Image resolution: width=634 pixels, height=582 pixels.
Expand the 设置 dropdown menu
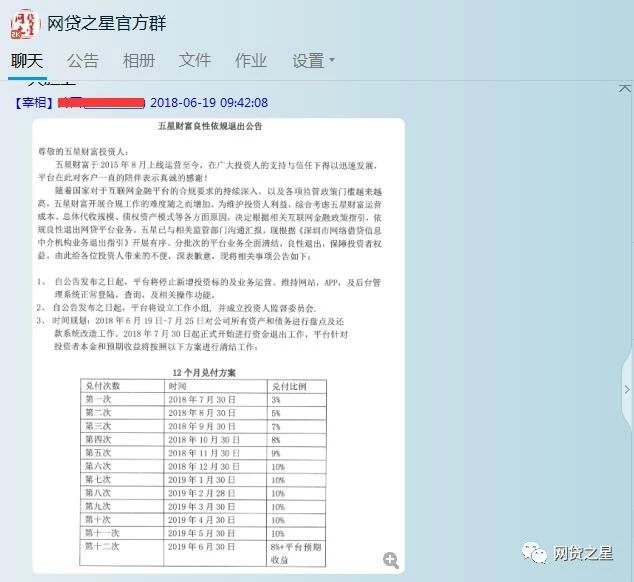[313, 61]
